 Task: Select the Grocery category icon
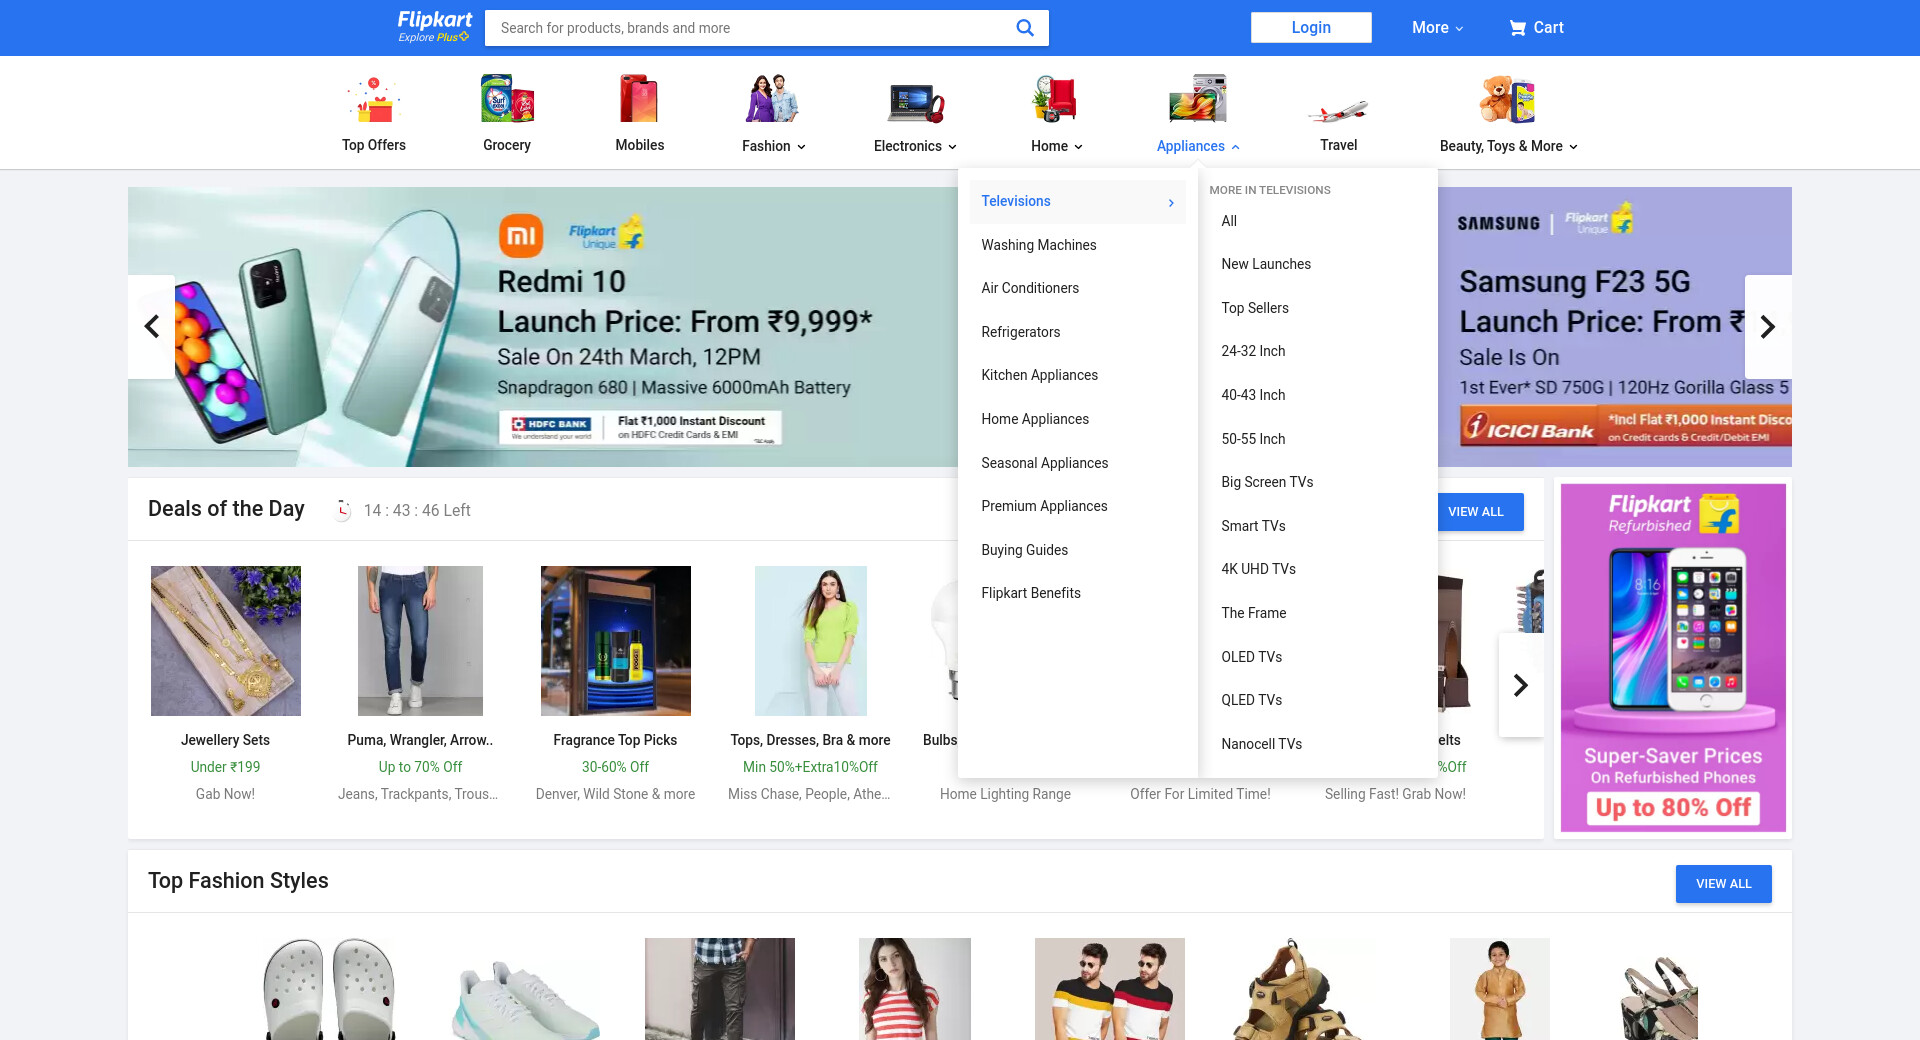coord(507,101)
